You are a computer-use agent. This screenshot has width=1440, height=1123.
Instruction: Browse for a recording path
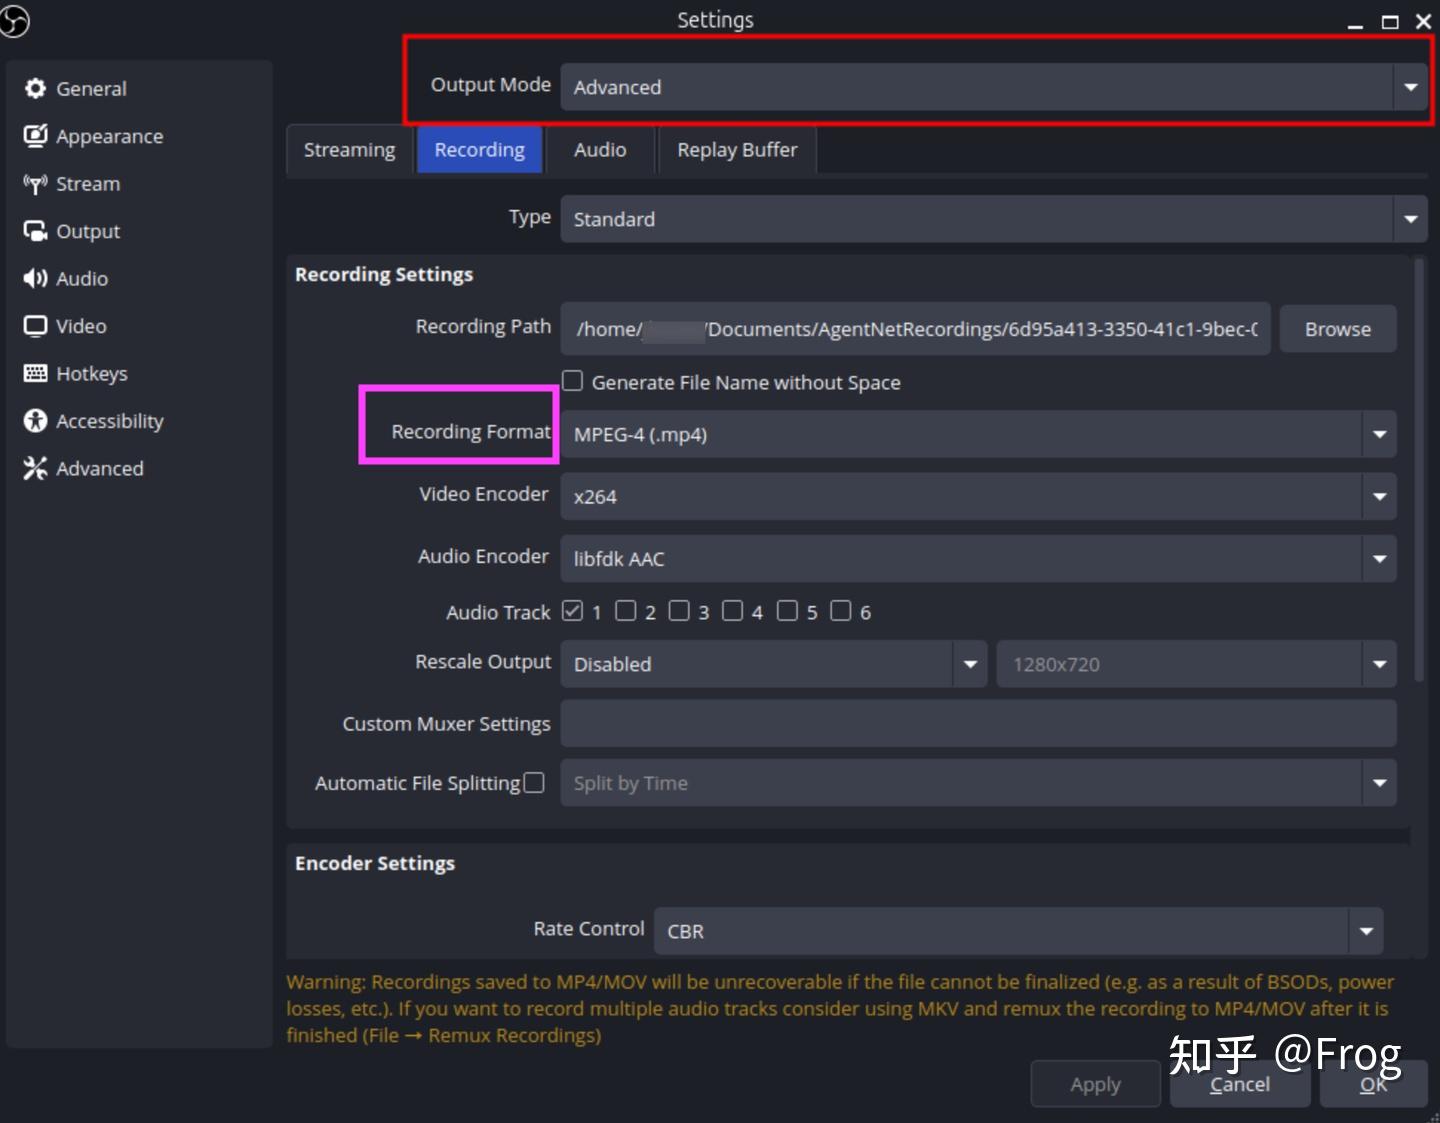click(1338, 329)
